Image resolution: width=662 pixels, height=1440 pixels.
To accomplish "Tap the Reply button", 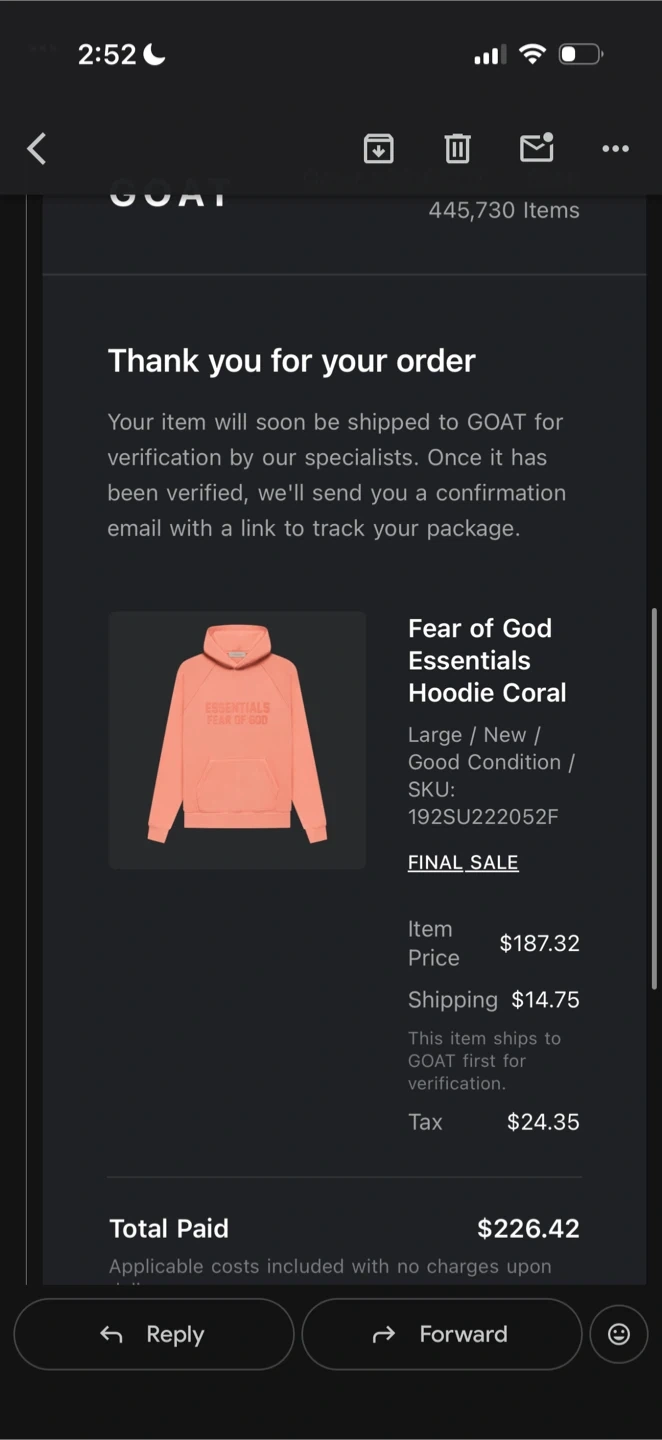I will pyautogui.click(x=154, y=1334).
